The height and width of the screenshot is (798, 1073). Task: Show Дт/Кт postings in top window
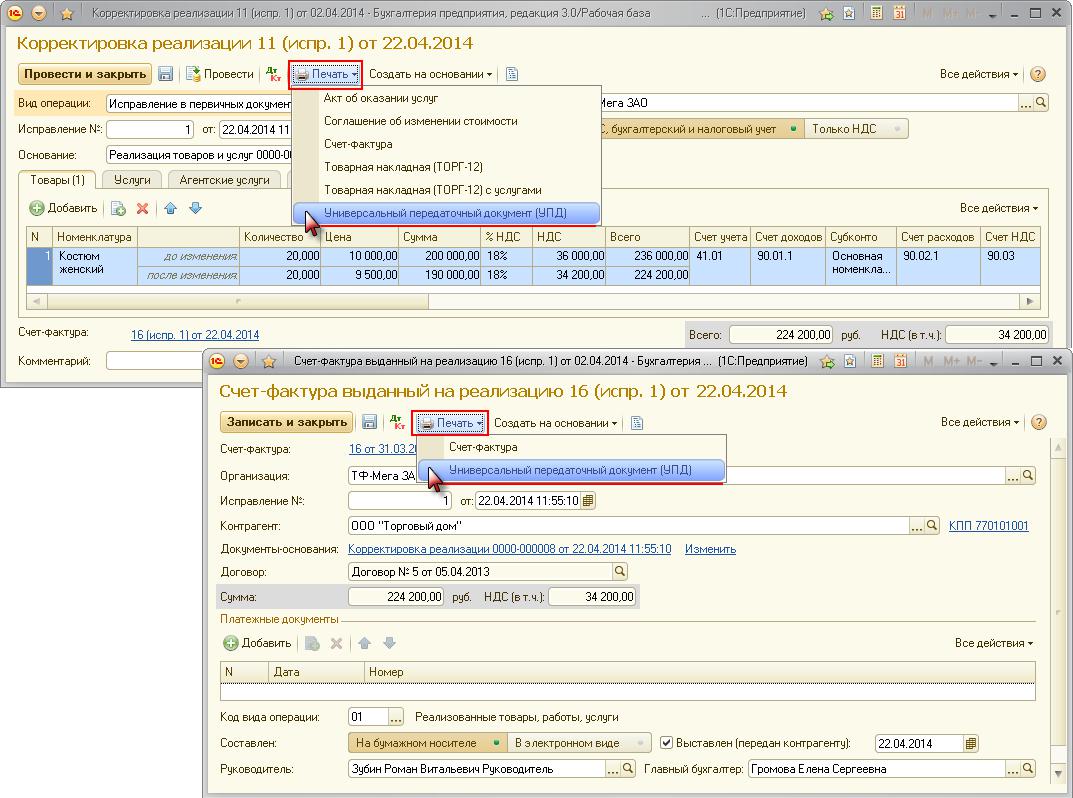[x=273, y=74]
